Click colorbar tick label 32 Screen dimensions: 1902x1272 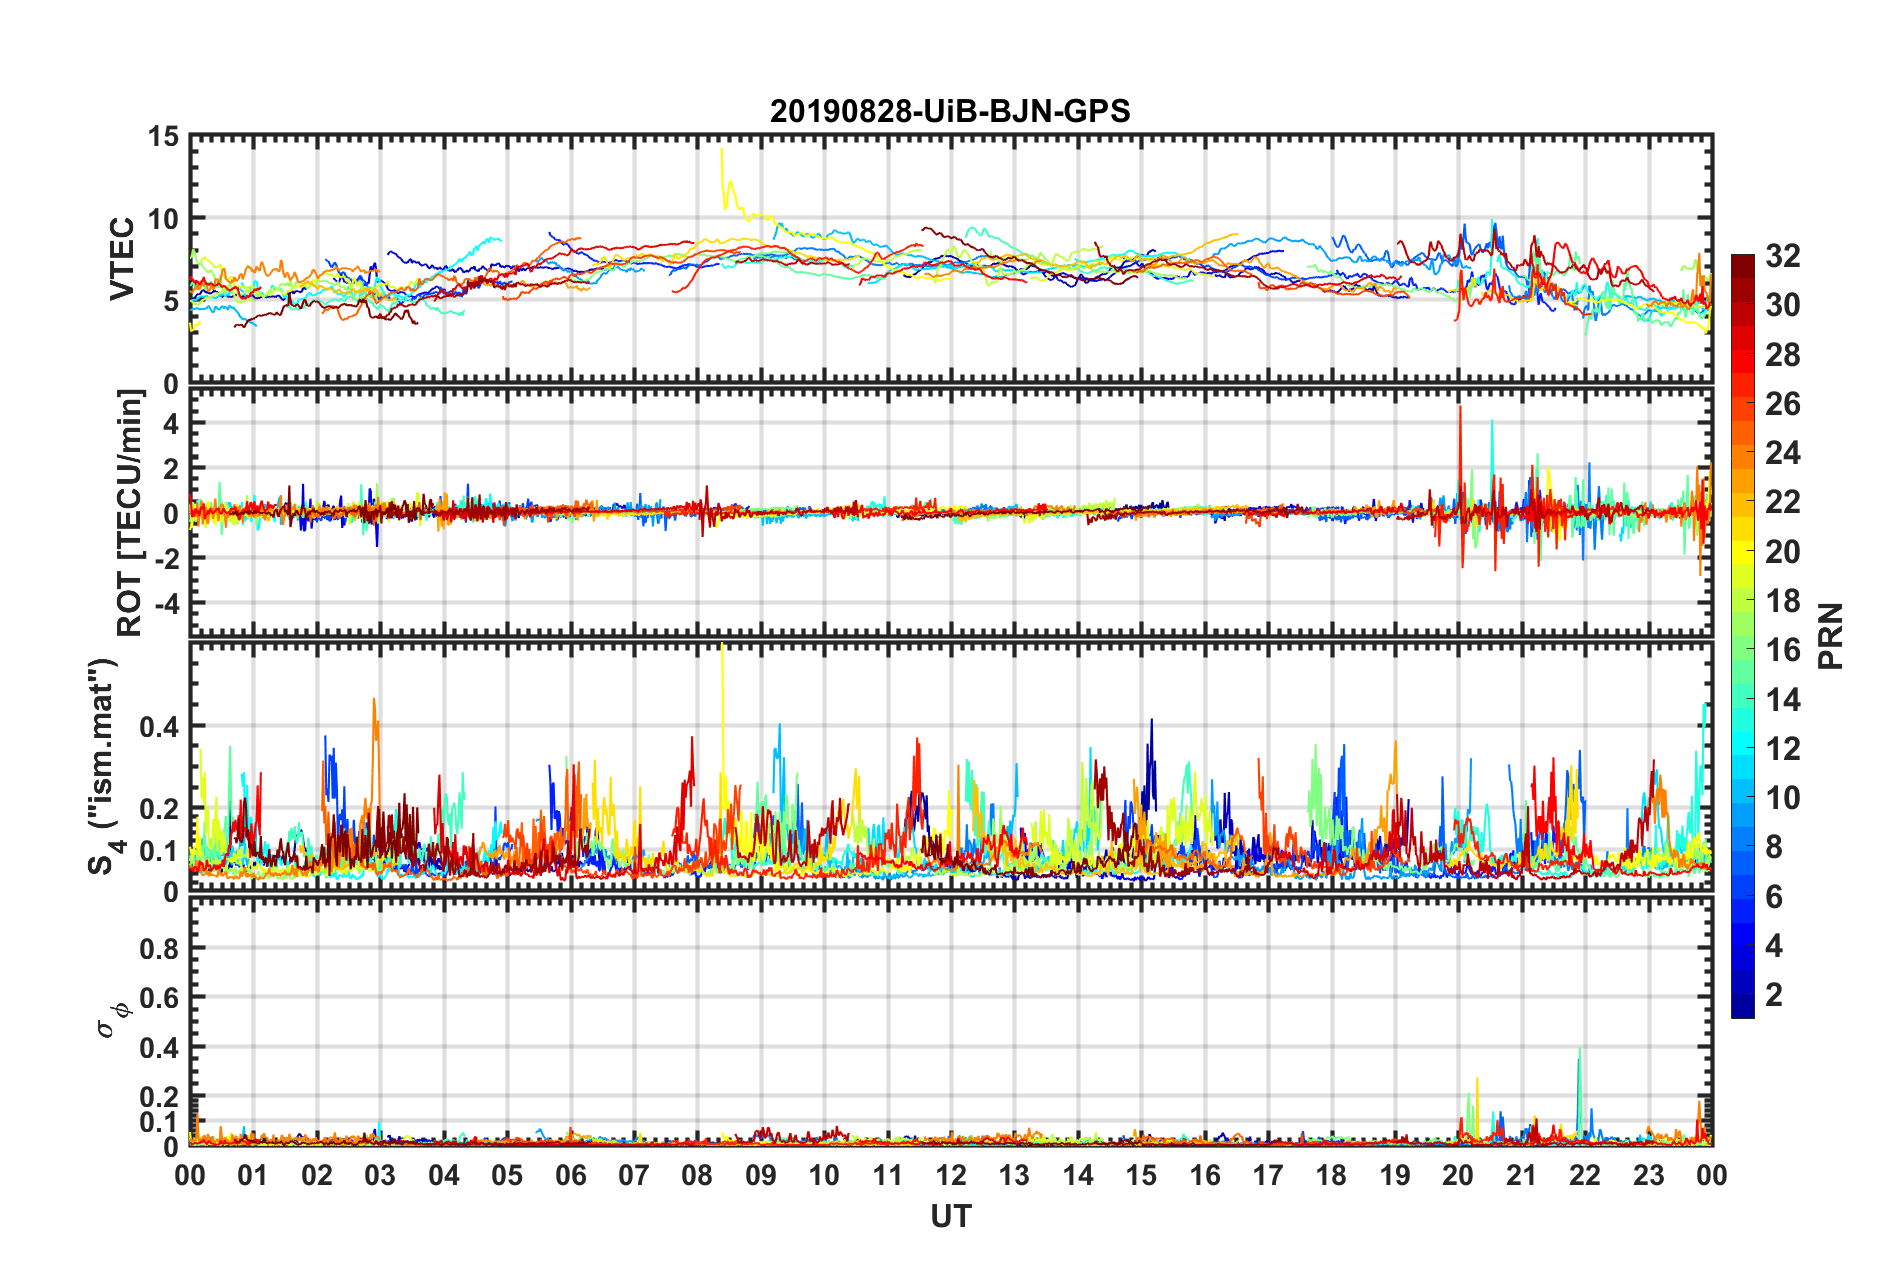click(1782, 256)
